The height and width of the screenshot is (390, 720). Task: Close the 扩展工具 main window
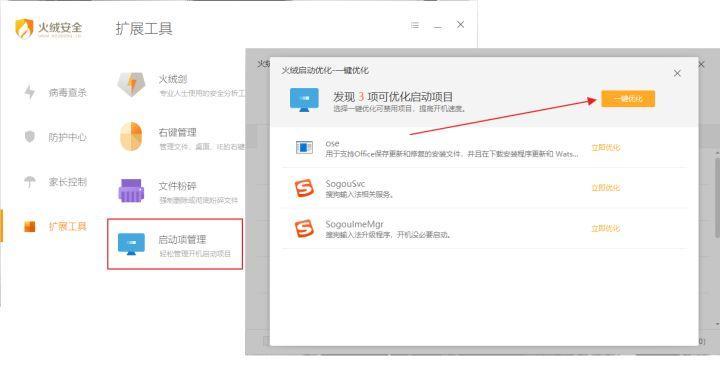[461, 24]
